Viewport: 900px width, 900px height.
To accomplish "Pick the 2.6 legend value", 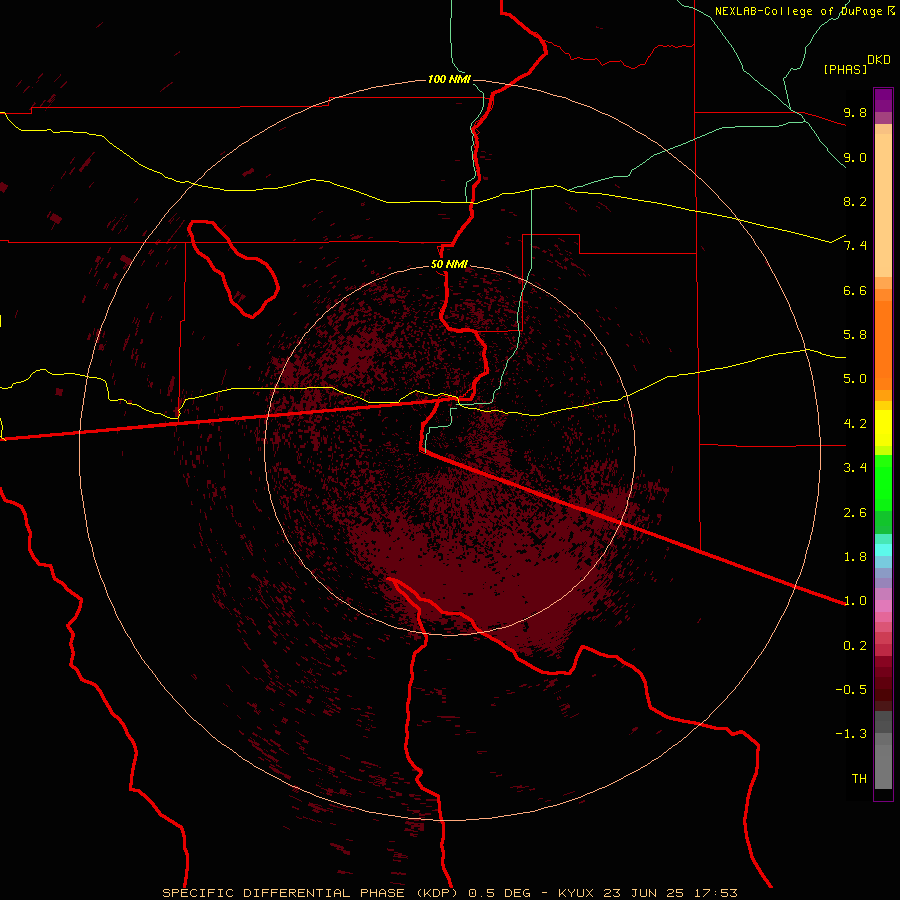I will (x=855, y=513).
